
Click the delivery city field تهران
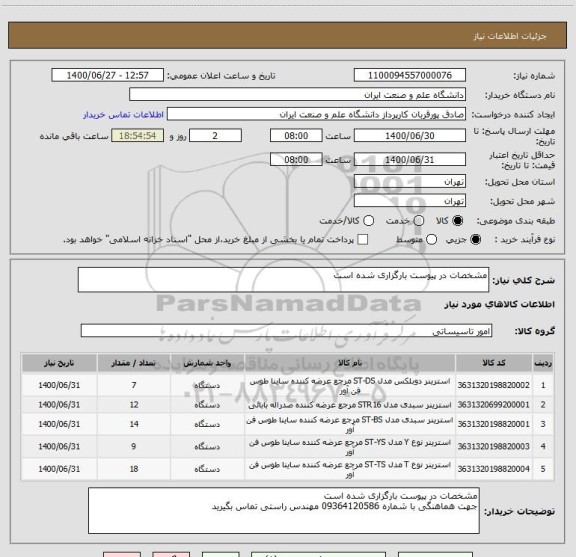click(410, 201)
